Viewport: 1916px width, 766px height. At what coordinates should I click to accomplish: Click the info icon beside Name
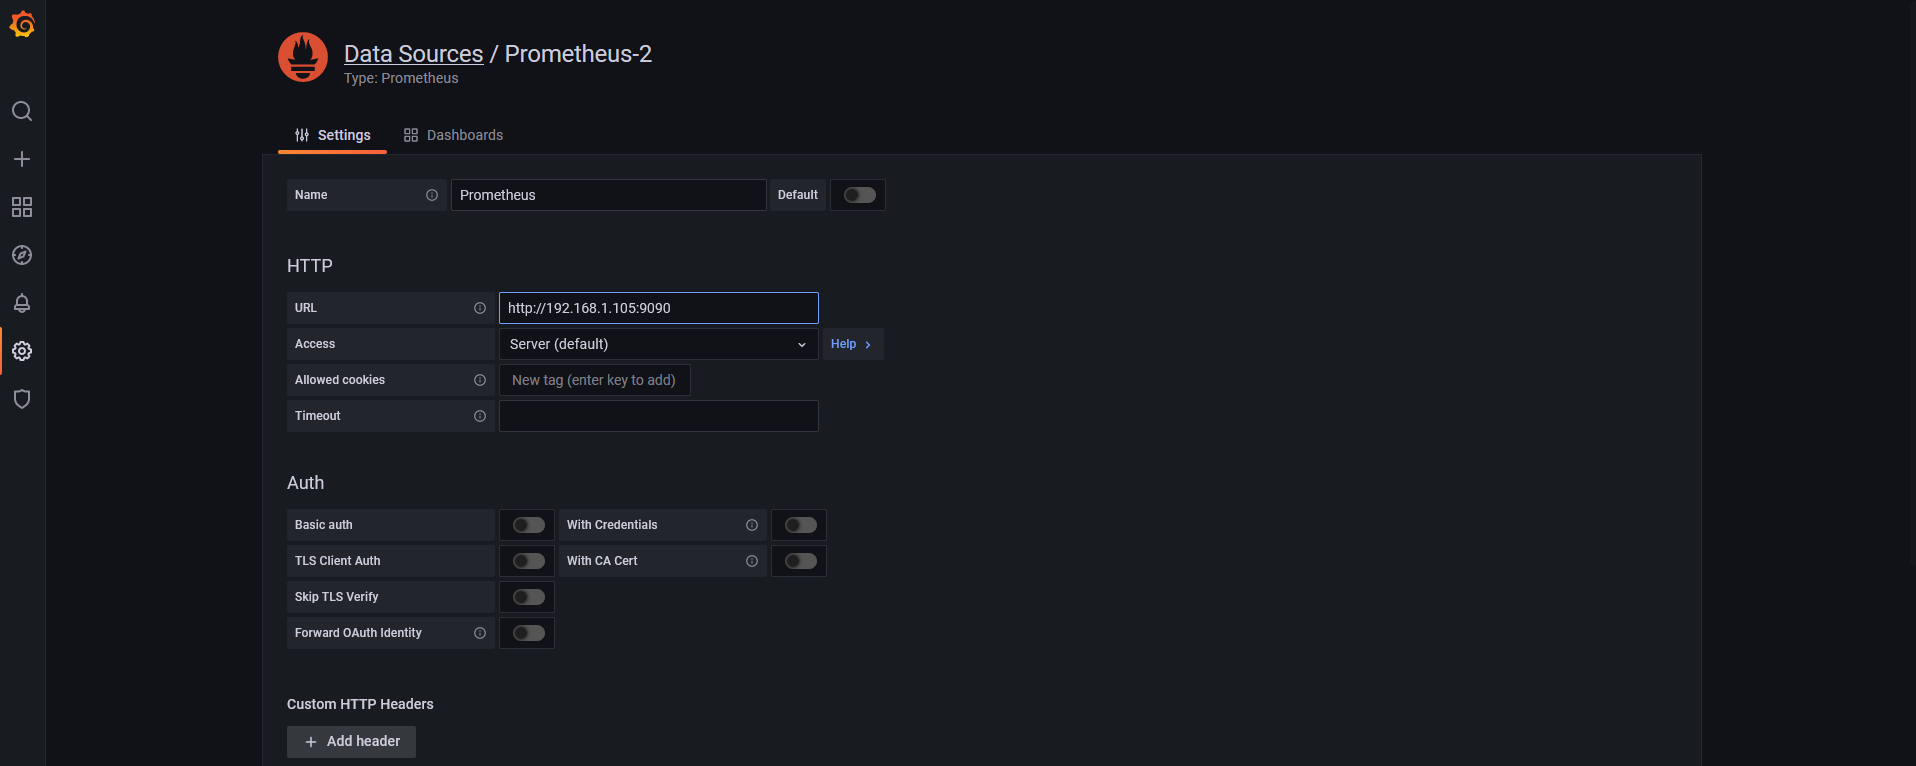point(432,195)
